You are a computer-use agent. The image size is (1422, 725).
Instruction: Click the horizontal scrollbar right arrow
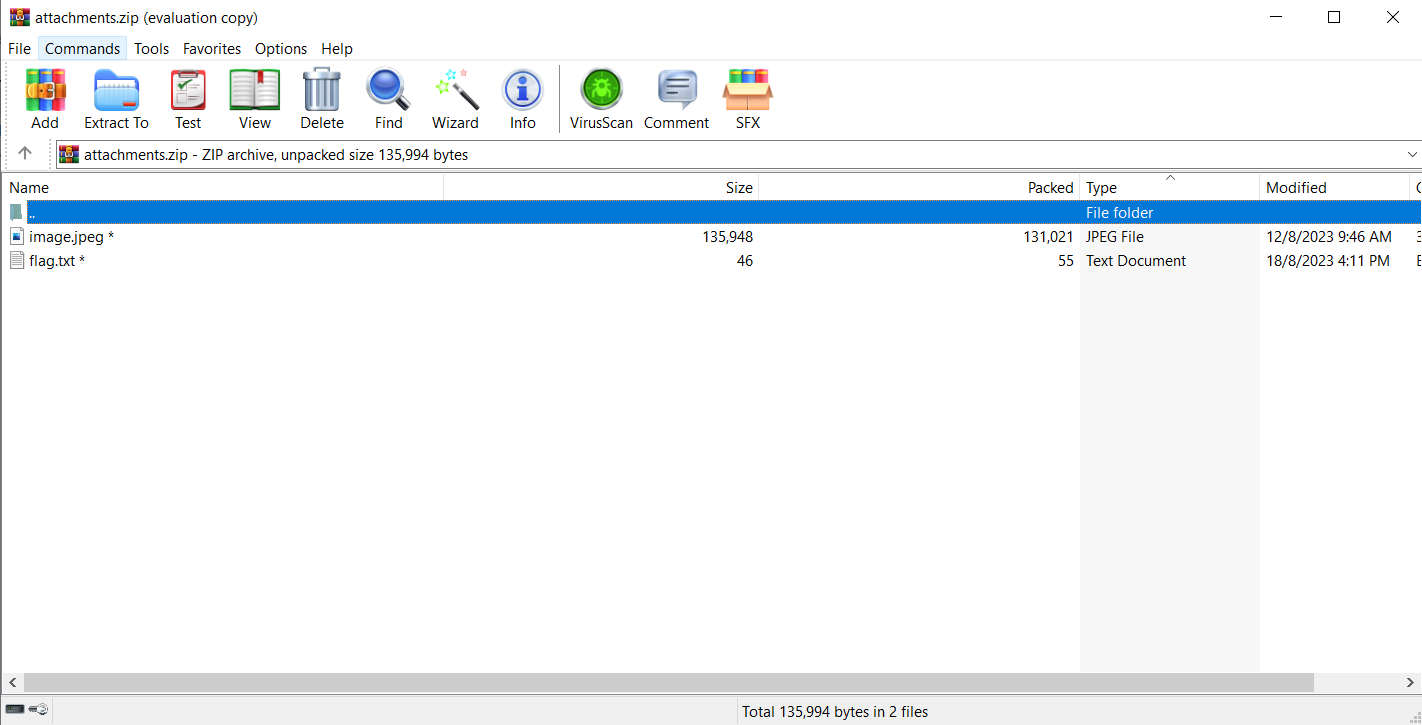pyautogui.click(x=1412, y=682)
